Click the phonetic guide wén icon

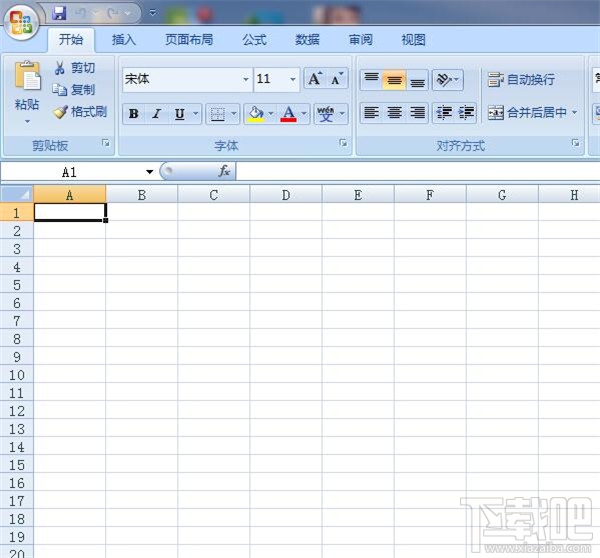click(326, 114)
